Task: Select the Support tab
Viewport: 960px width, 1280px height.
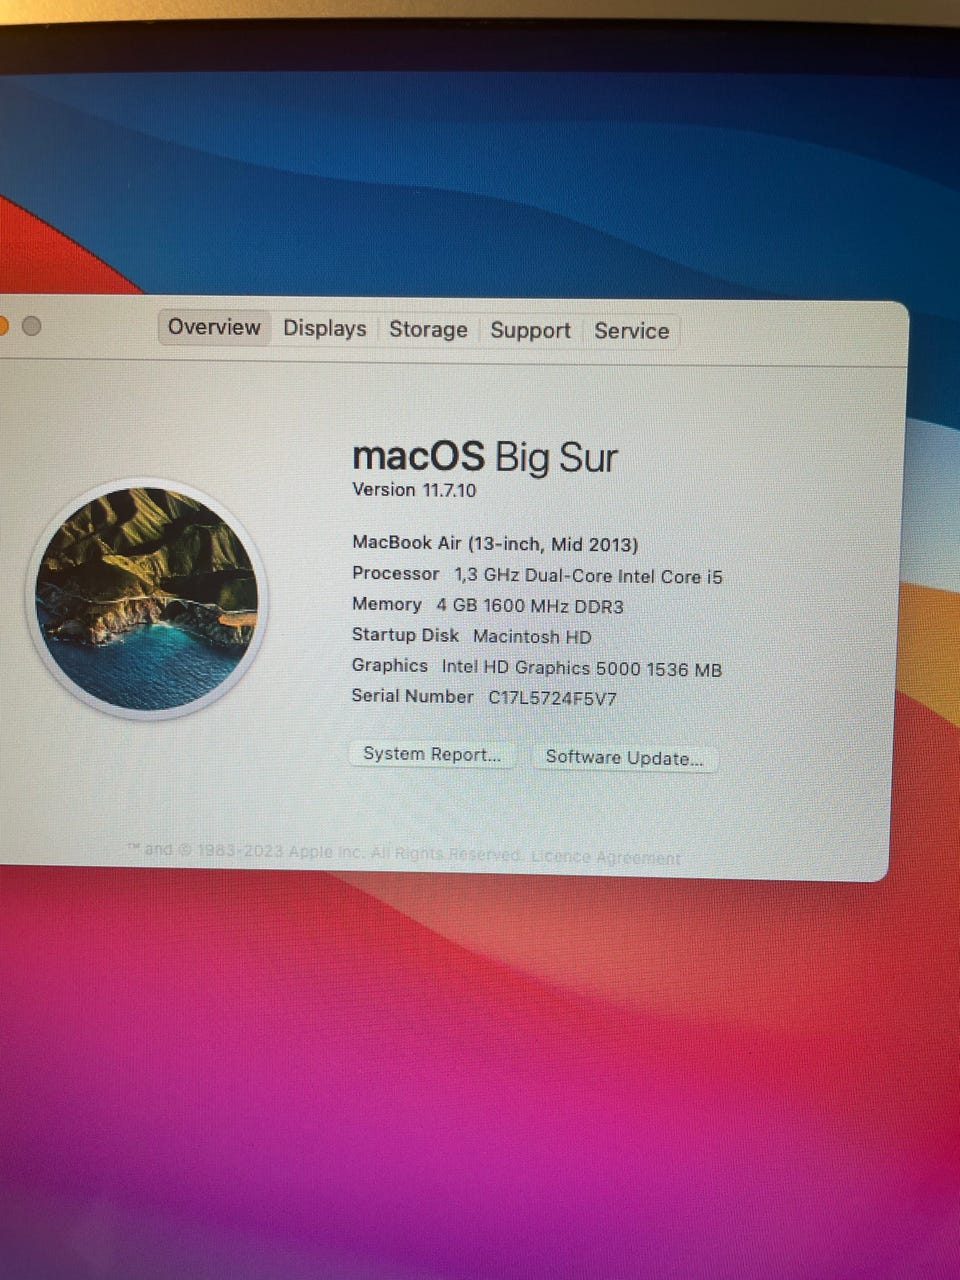Action: pos(530,331)
